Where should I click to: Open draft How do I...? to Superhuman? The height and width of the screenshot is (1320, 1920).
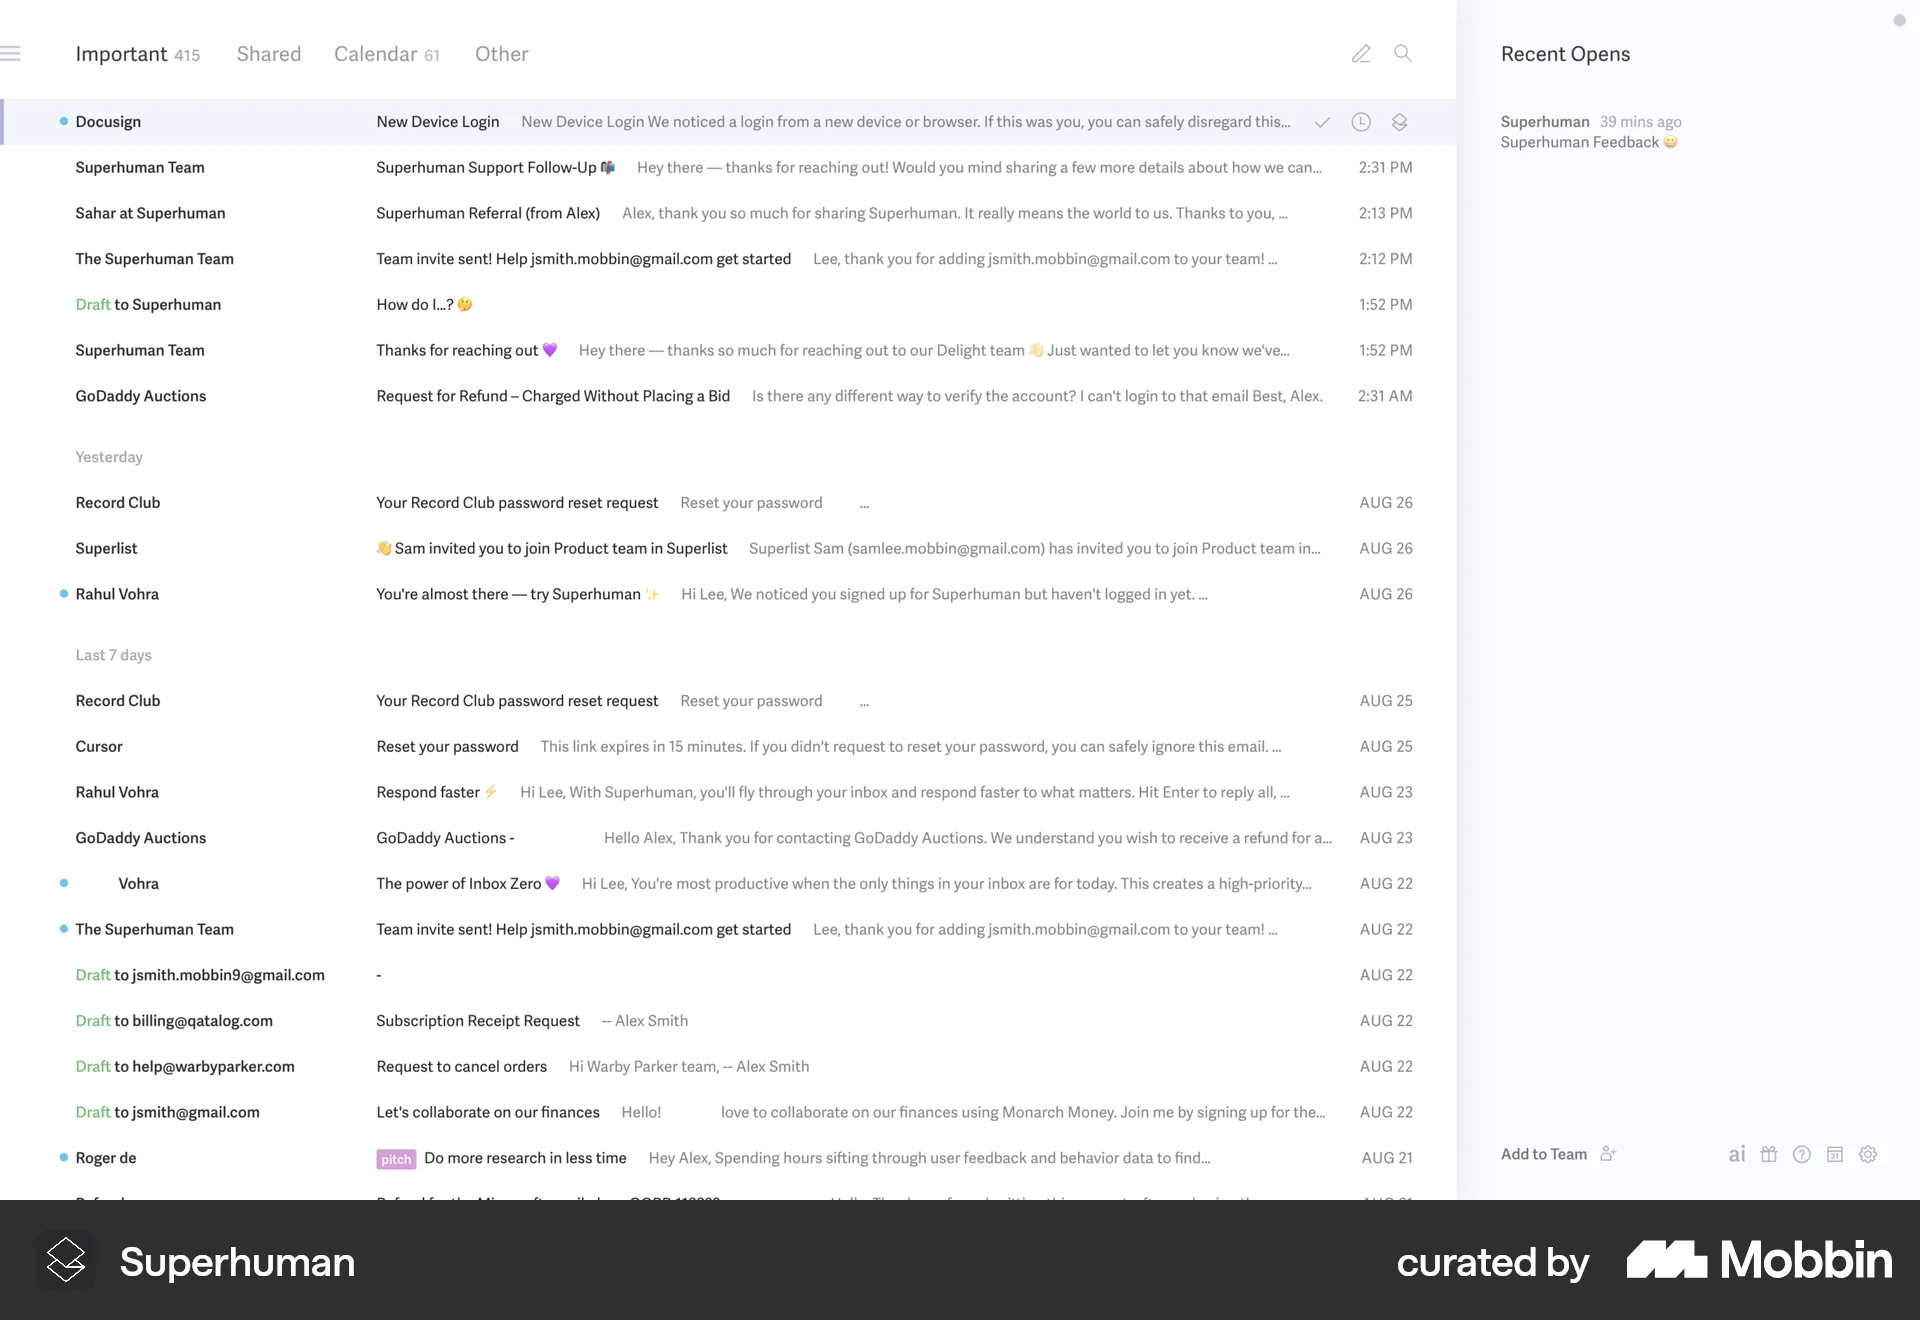(x=730, y=304)
